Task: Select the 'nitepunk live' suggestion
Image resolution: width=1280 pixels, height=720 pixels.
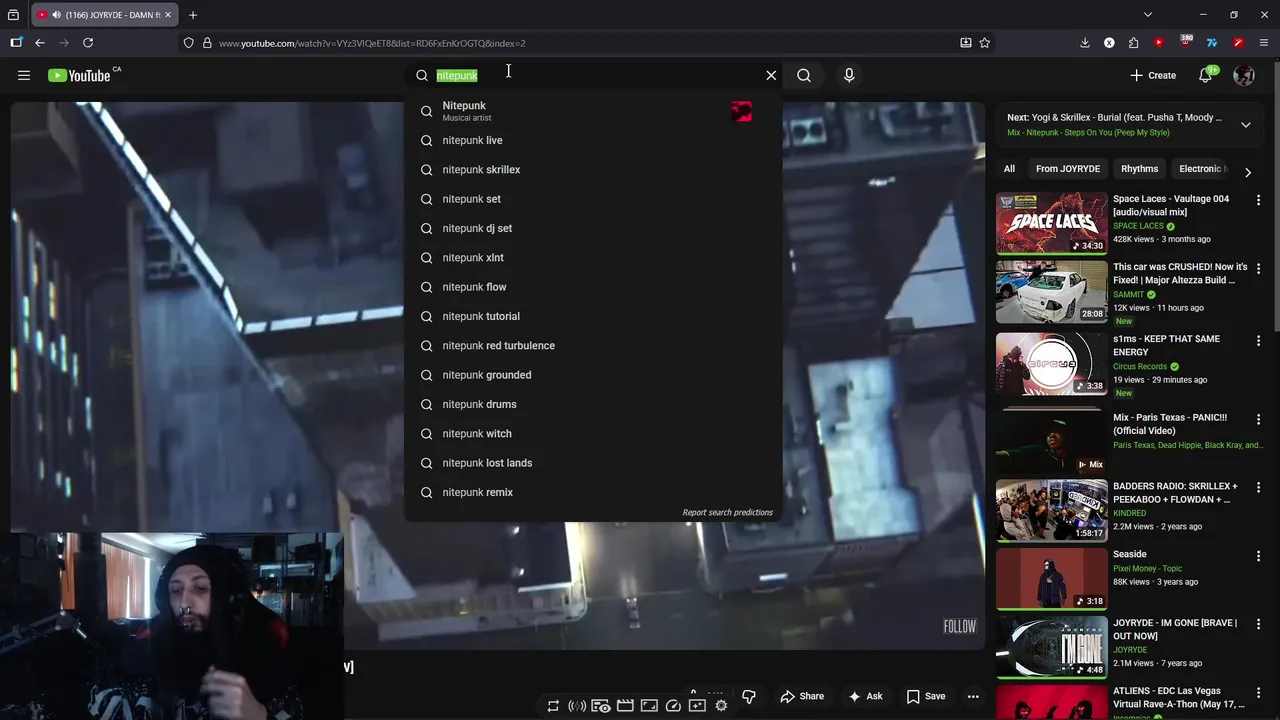Action: pos(593,141)
